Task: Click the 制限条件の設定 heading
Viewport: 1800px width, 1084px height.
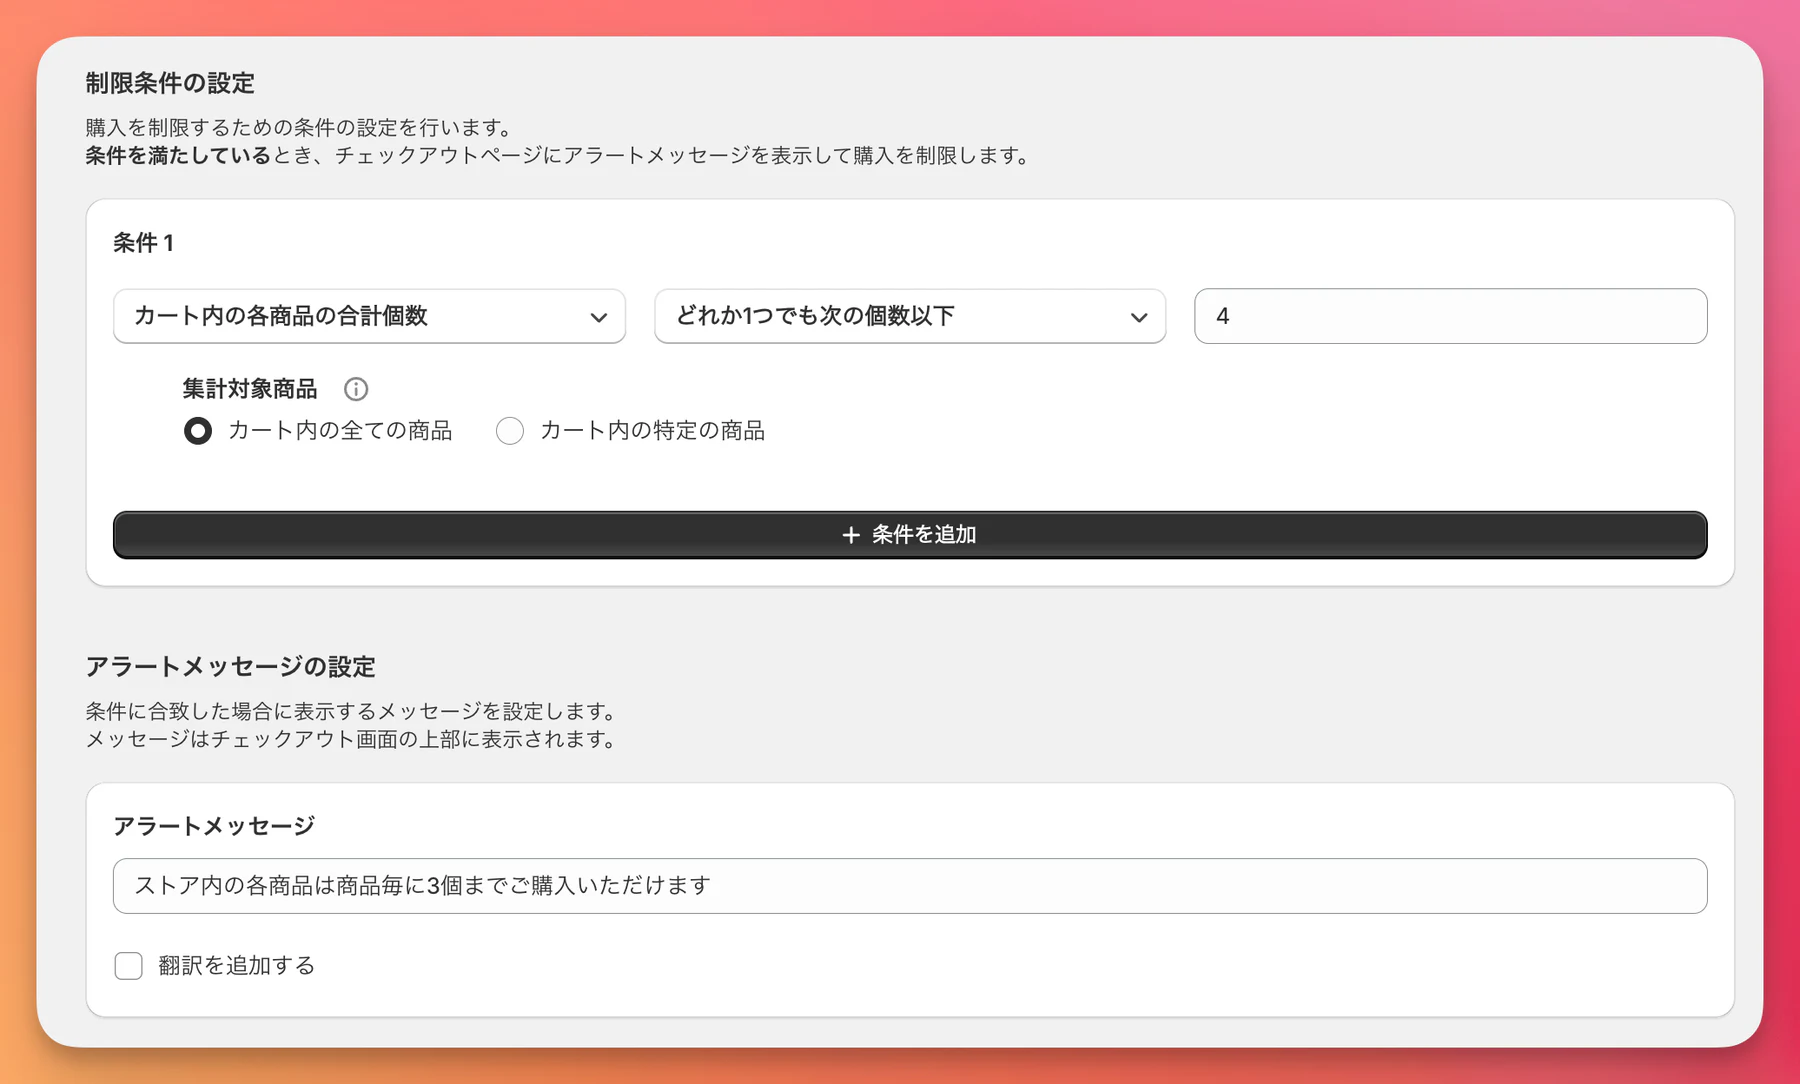Action: click(170, 83)
